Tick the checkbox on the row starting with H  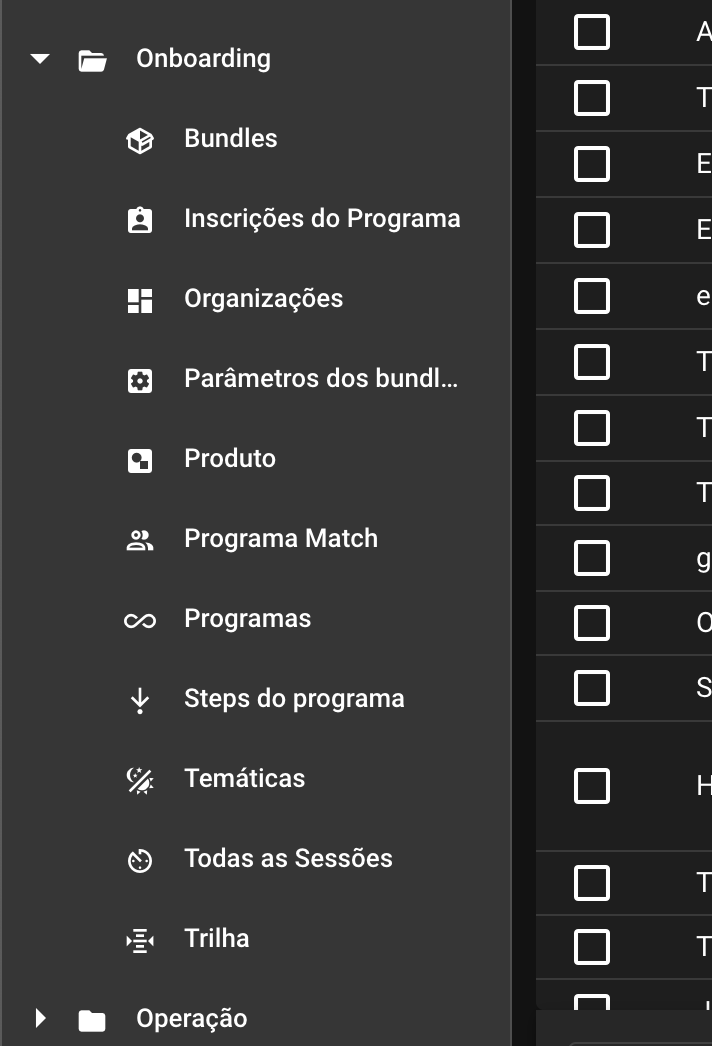(x=592, y=786)
